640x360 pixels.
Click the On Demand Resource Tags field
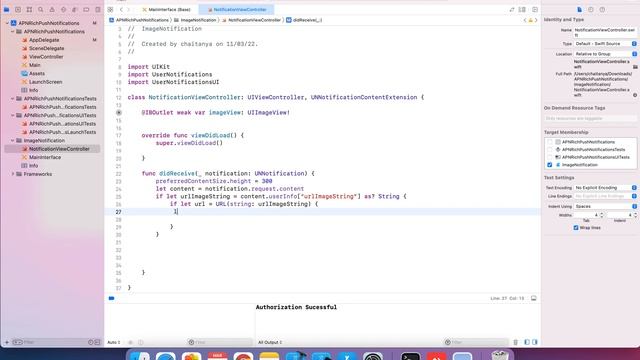(x=590, y=118)
